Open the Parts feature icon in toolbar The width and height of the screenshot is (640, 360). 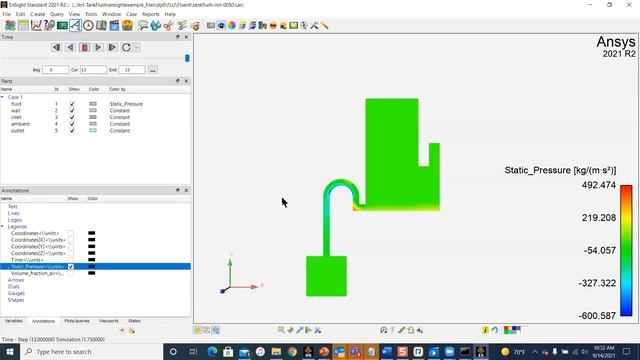pyautogui.click(x=10, y=25)
